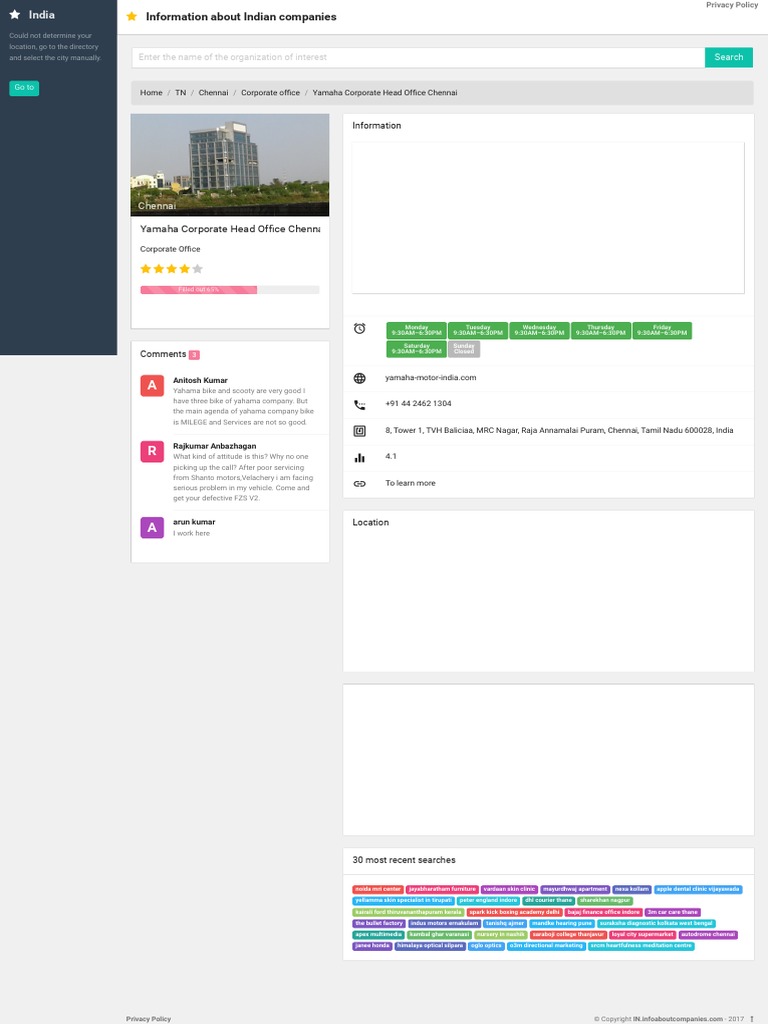
Task: Click the Go to button
Action: point(24,88)
